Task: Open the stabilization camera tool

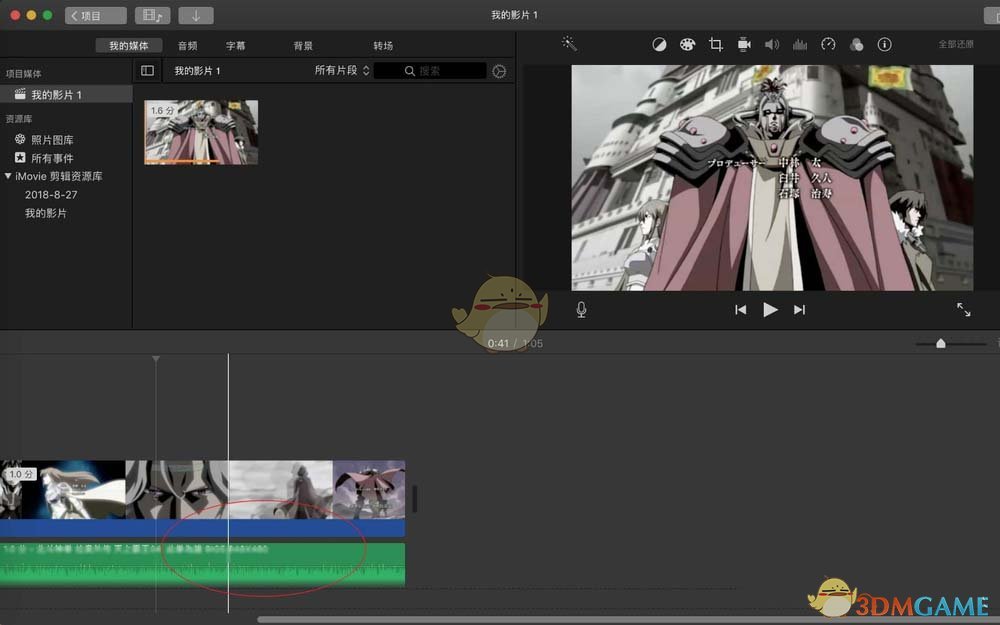Action: click(744, 44)
